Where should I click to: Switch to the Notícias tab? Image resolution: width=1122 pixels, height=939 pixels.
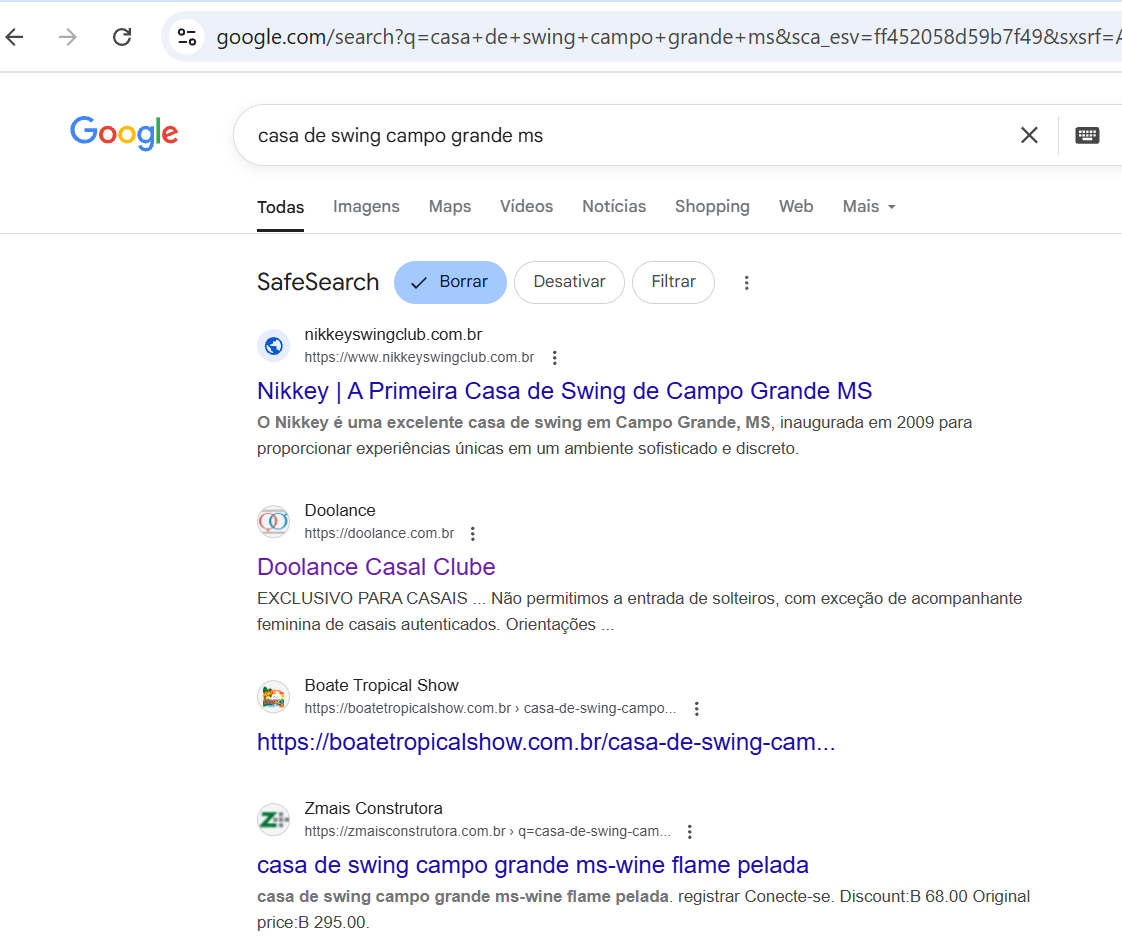click(x=613, y=206)
